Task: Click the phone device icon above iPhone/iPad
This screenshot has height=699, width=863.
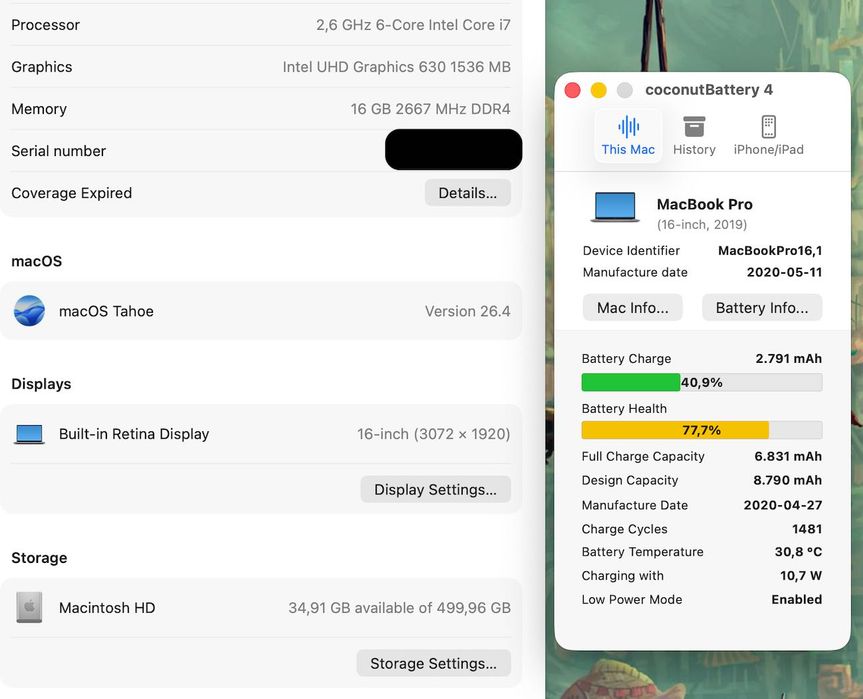Action: click(x=769, y=127)
